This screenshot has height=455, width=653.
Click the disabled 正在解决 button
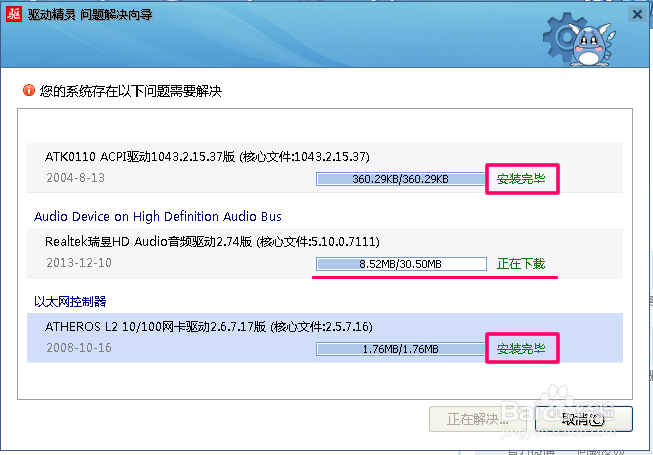tap(478, 419)
